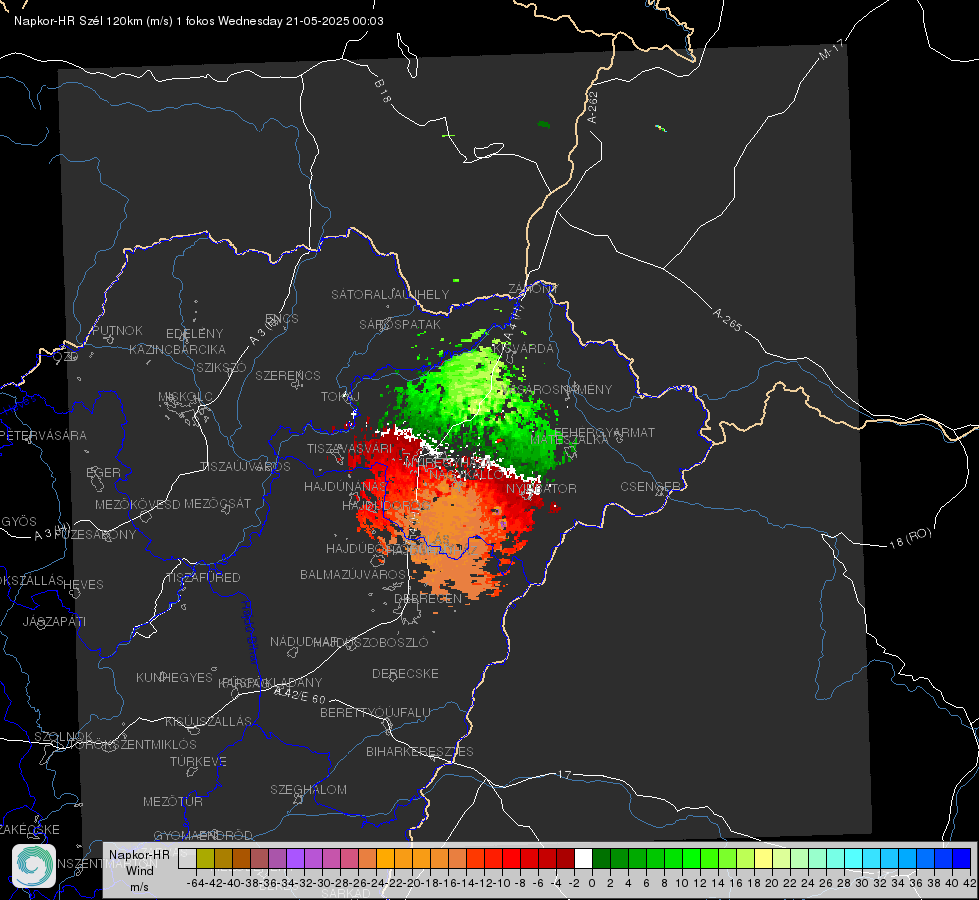
Task: Click the '-24' legend value
Action: [375, 883]
